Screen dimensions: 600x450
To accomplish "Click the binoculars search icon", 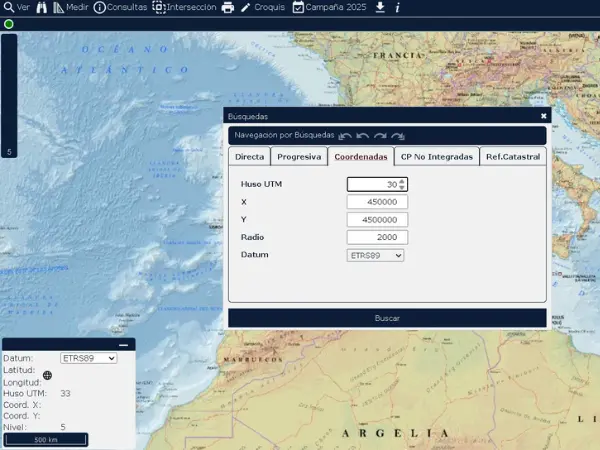I will [42, 7].
